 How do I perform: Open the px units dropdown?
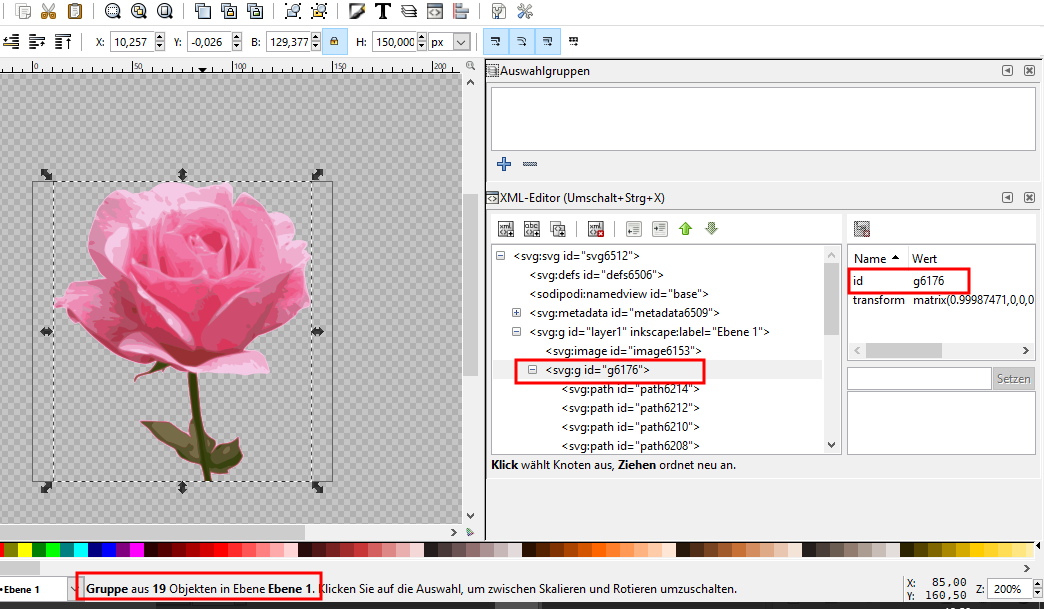click(x=461, y=42)
